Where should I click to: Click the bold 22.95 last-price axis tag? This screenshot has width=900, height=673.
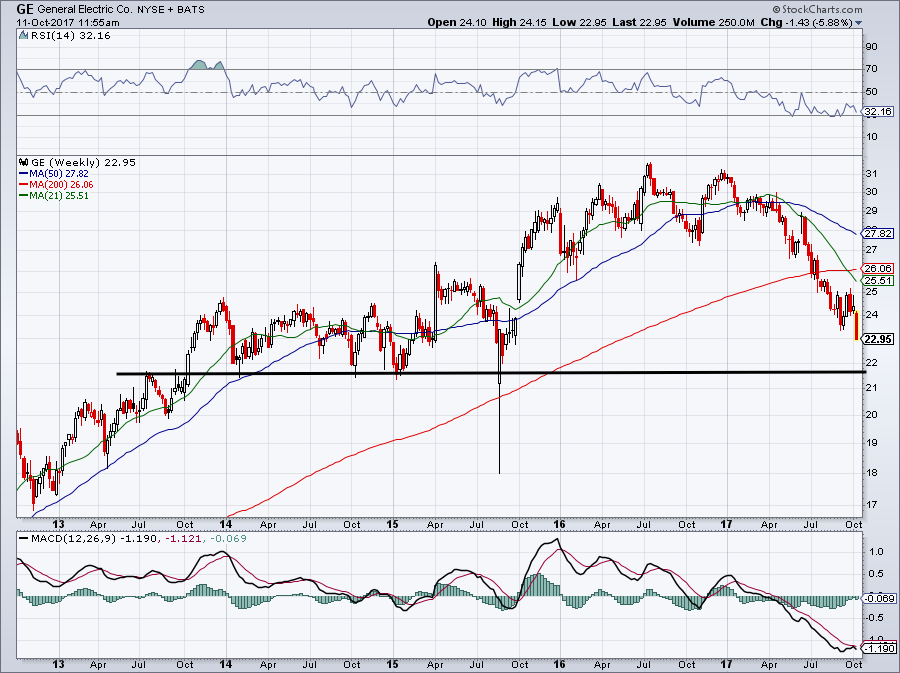[878, 339]
